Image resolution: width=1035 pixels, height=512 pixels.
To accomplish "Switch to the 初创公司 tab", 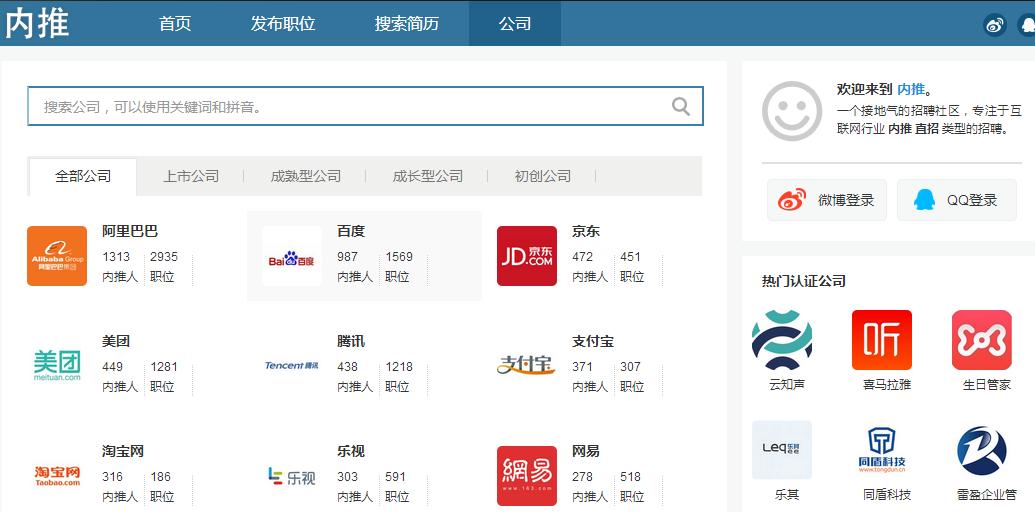I will [x=543, y=176].
